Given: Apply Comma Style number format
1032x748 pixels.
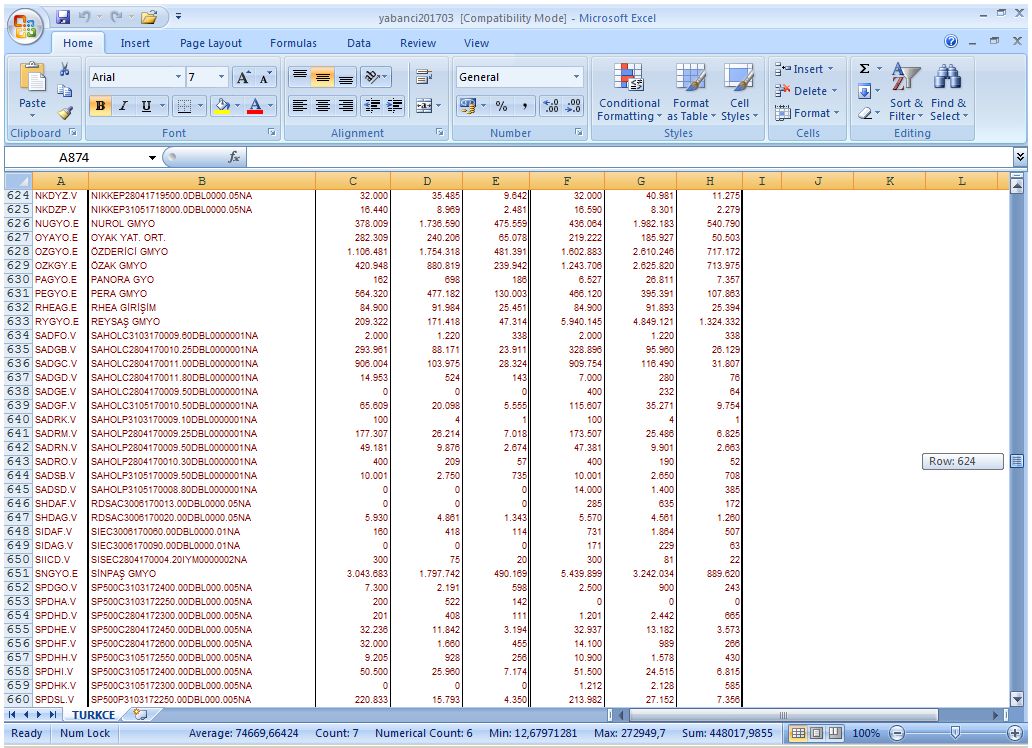Looking at the screenshot, I should point(525,105).
